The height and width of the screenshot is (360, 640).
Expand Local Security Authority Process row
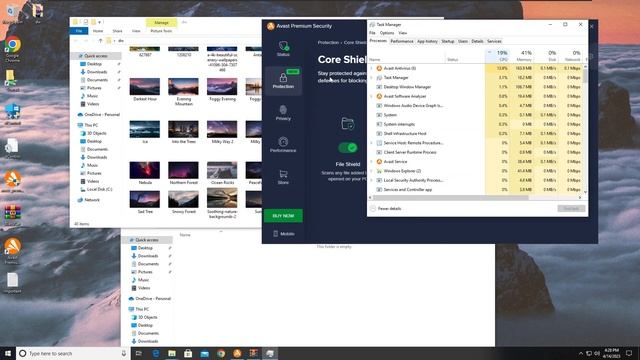point(371,180)
